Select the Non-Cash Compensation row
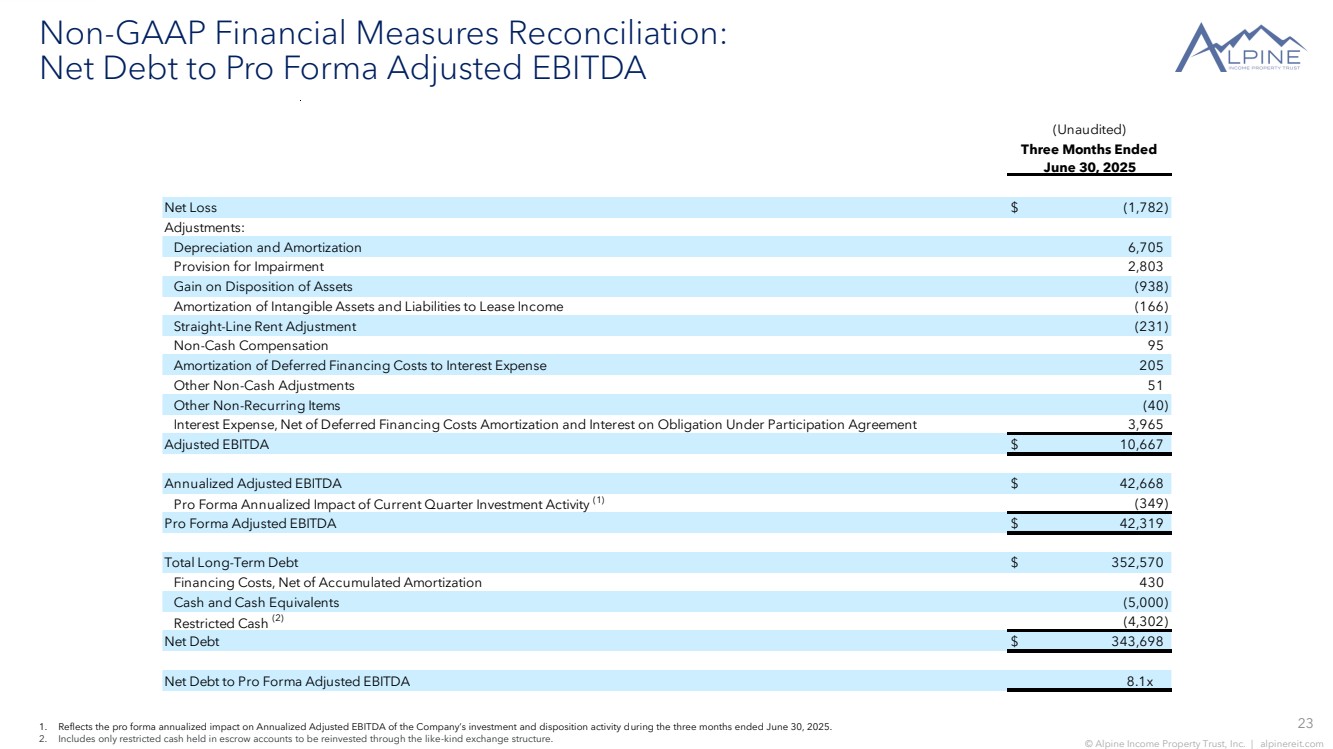Viewport: 1333px width, 749px height. pos(250,346)
